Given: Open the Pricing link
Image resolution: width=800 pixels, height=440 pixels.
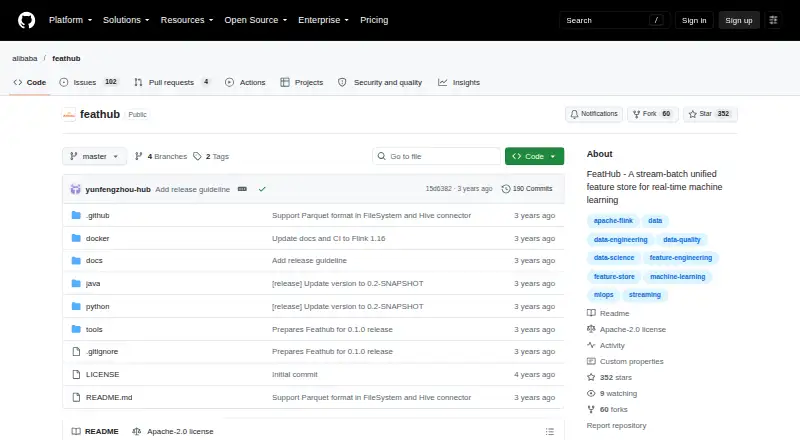Looking at the screenshot, I should [374, 20].
